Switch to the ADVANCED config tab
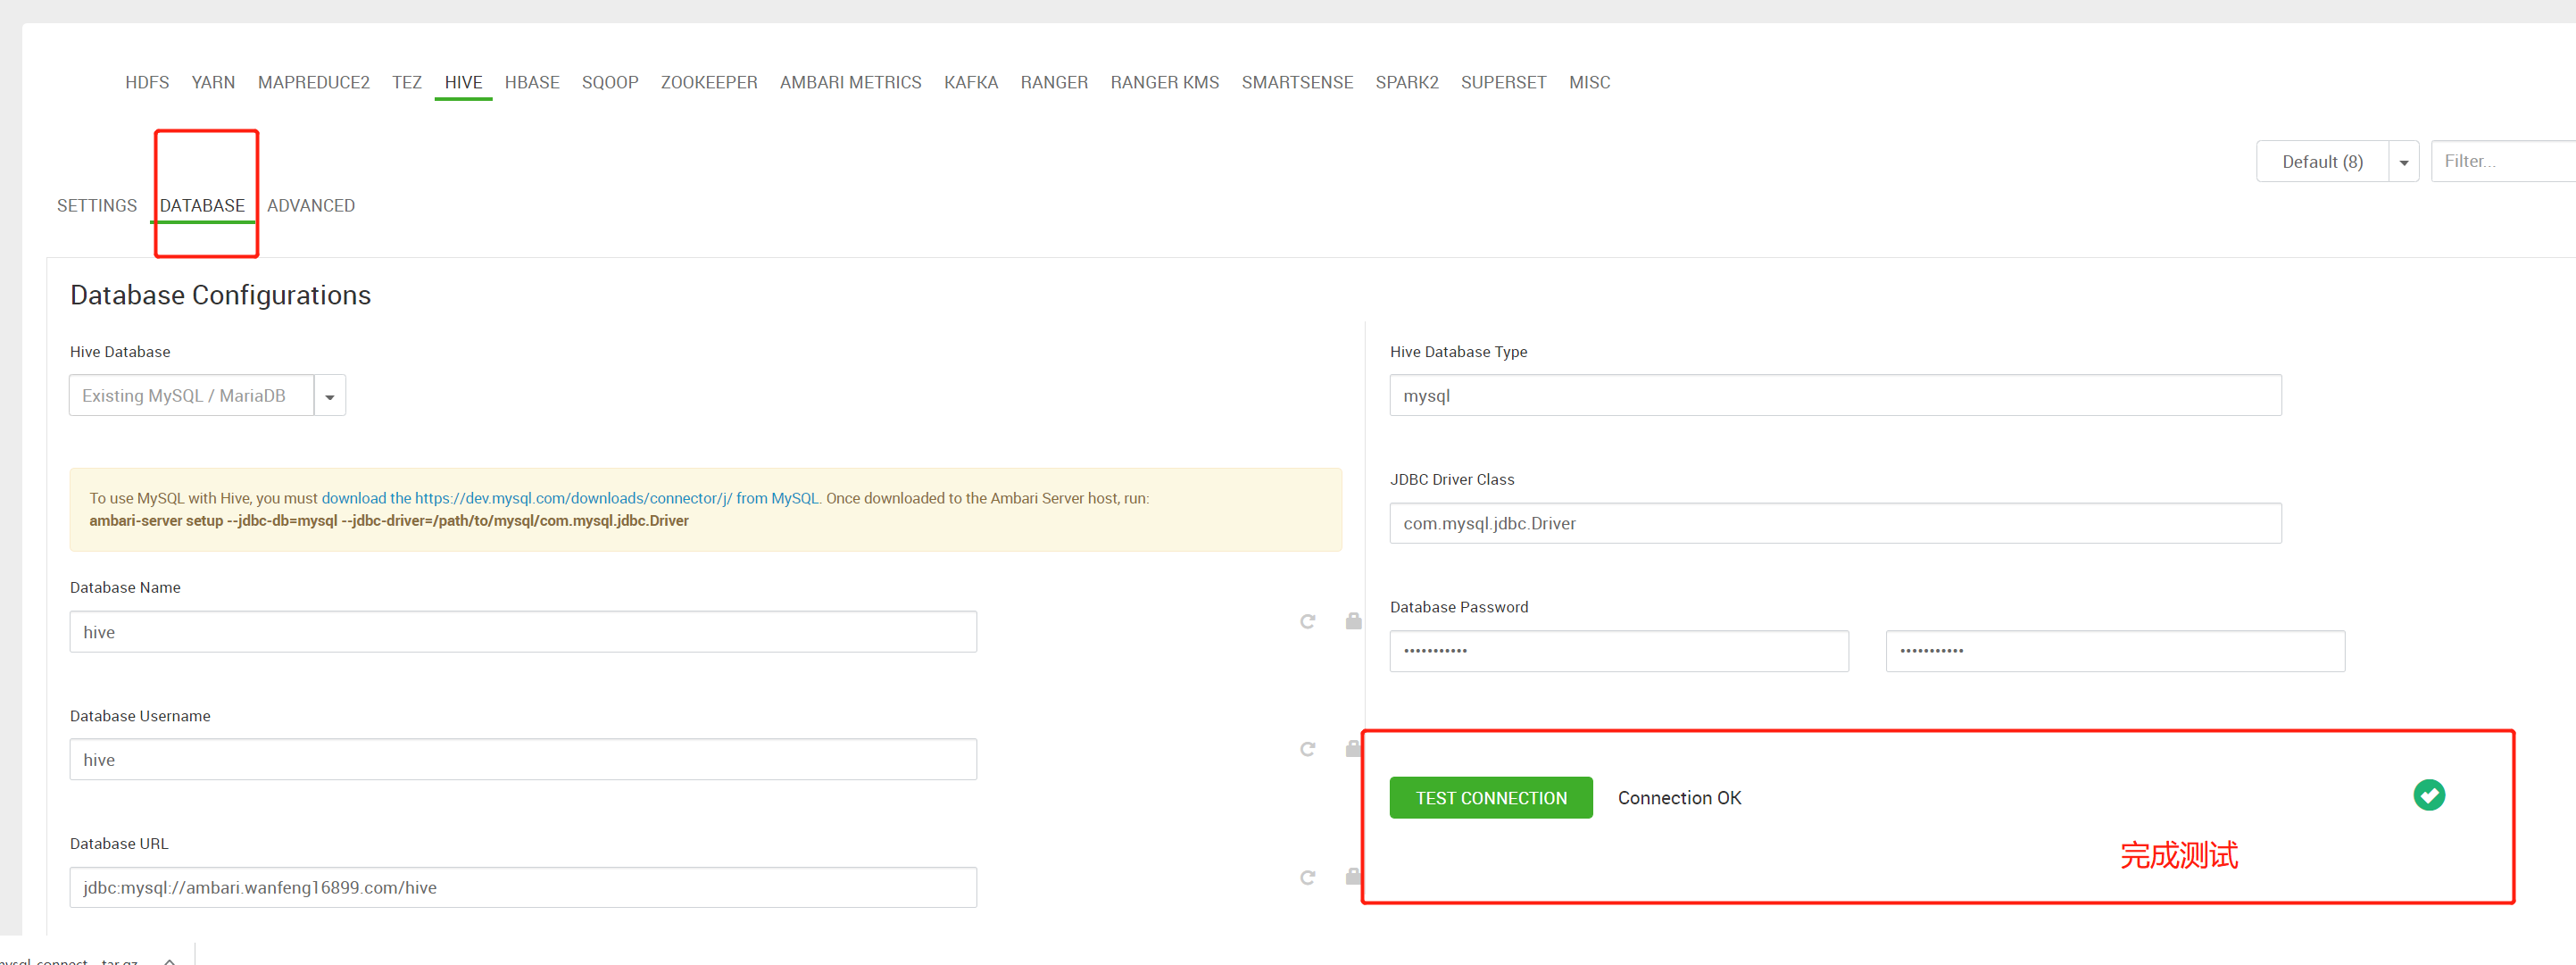Screen dimensions: 2576x965 click(311, 206)
